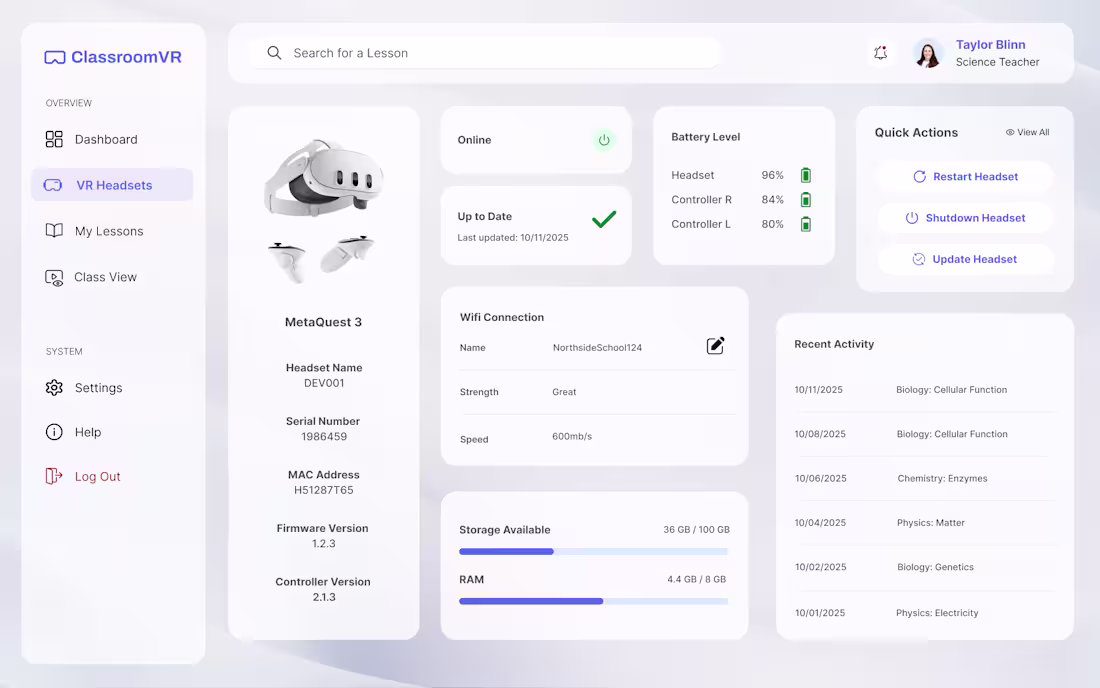This screenshot has width=1100, height=688.
Task: Click the wifi Speed 600mb/s value
Action: click(572, 436)
